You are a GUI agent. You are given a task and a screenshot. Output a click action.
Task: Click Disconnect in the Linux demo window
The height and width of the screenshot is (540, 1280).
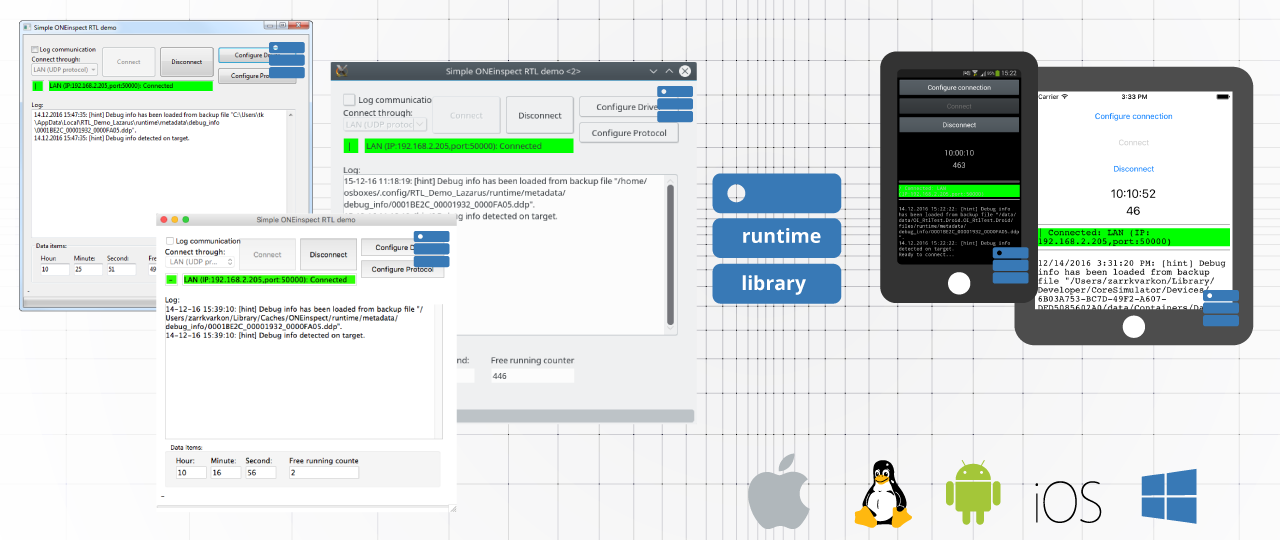(x=540, y=115)
